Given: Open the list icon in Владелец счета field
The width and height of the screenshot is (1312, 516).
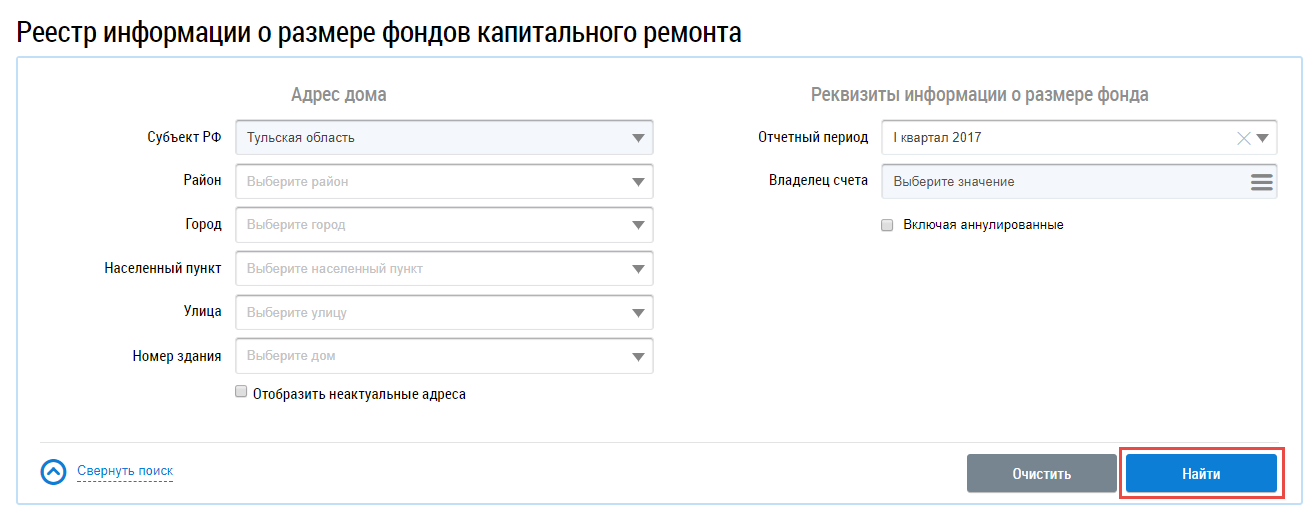Looking at the screenshot, I should pos(1261,182).
